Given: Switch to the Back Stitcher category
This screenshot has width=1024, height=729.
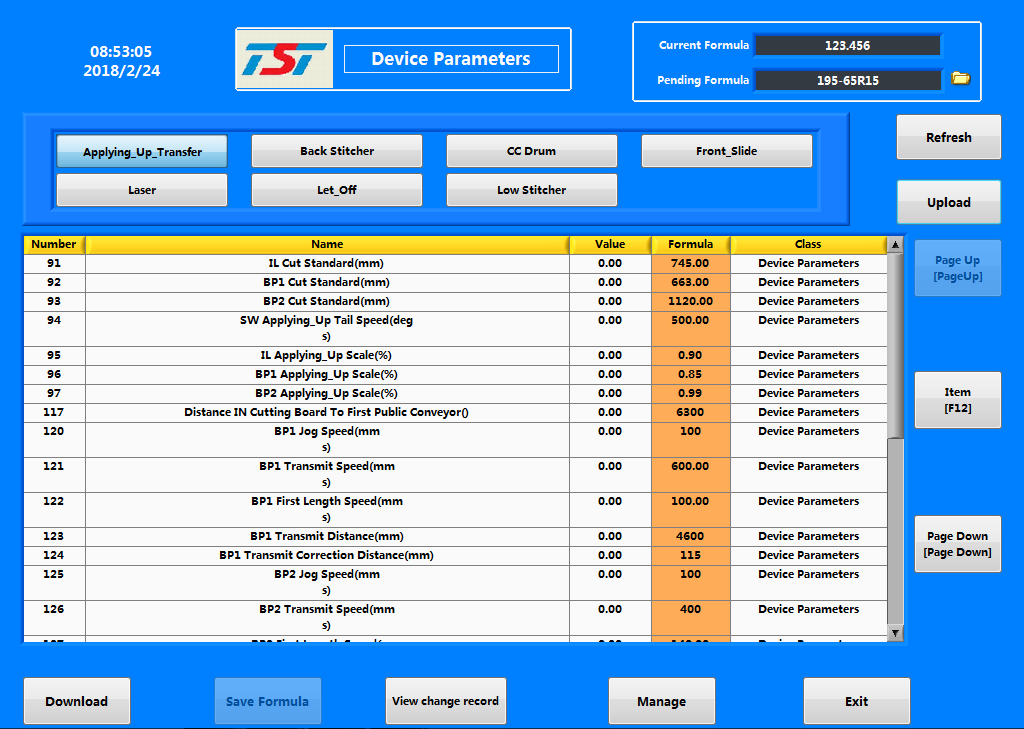Looking at the screenshot, I should [x=337, y=151].
